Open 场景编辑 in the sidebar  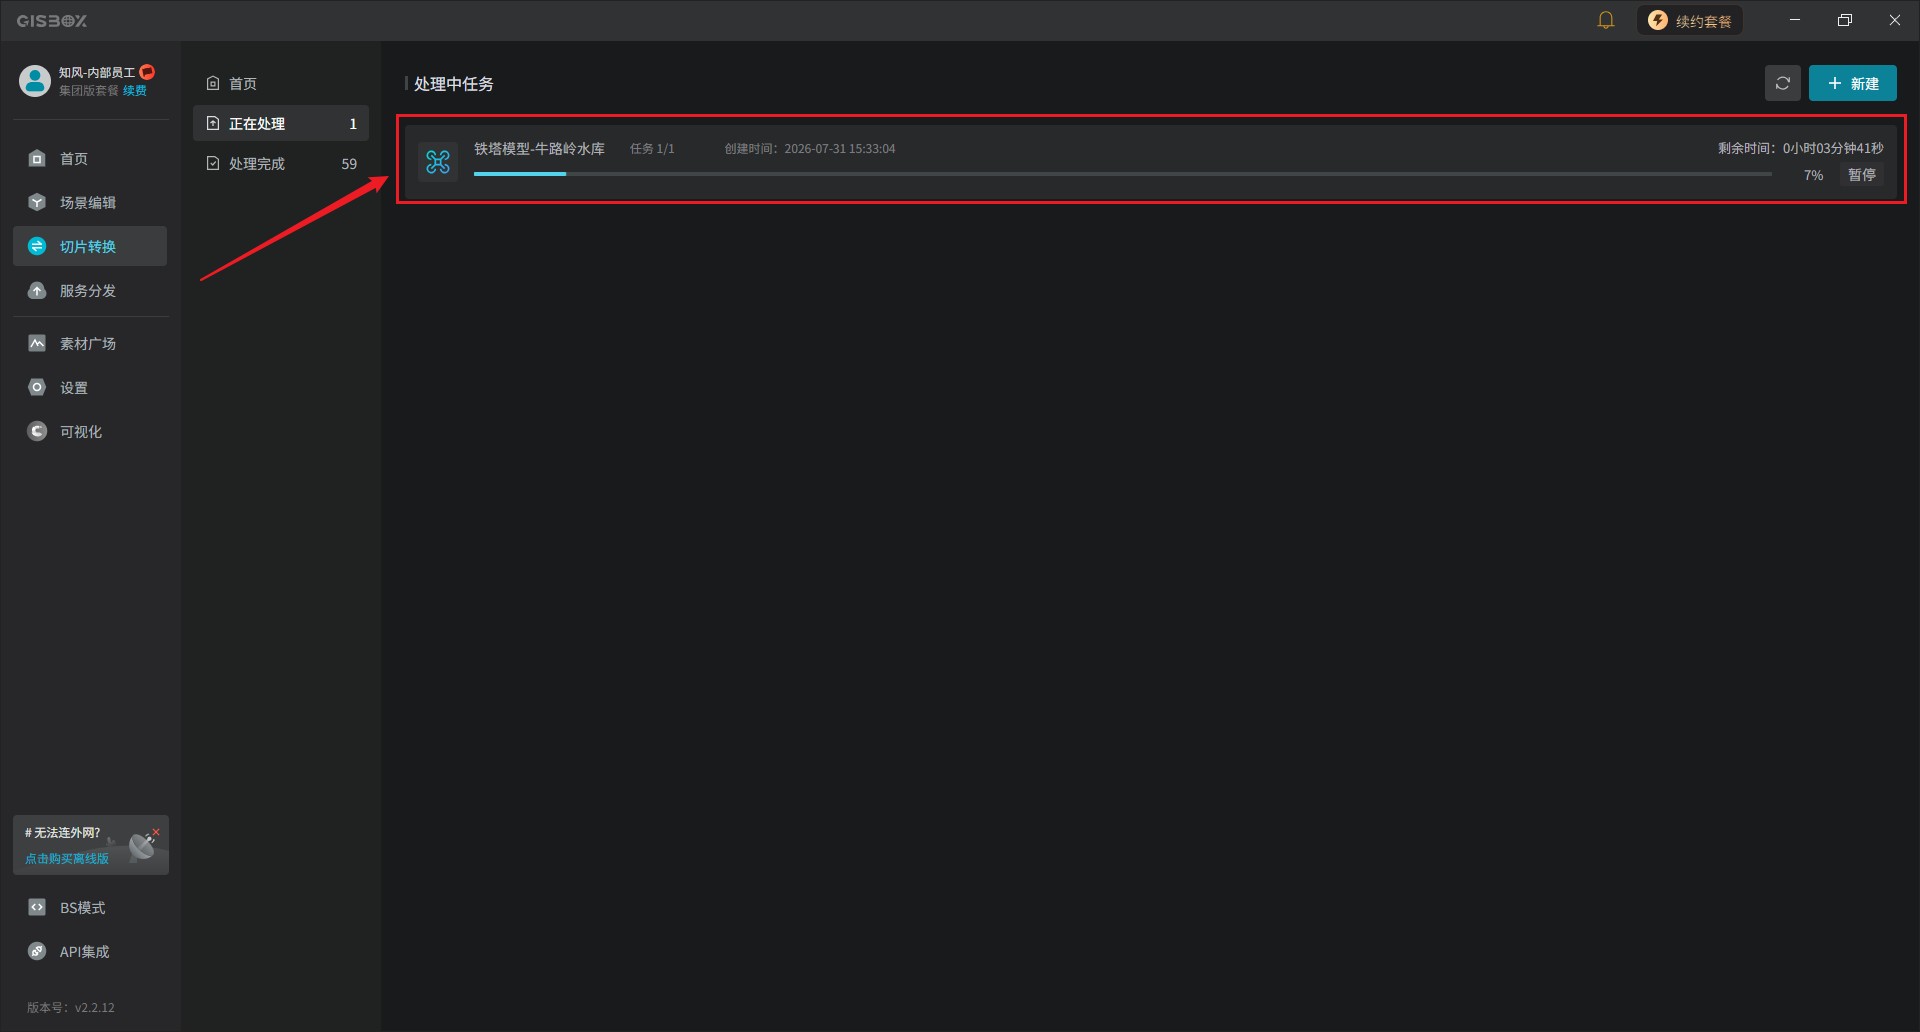pos(90,202)
